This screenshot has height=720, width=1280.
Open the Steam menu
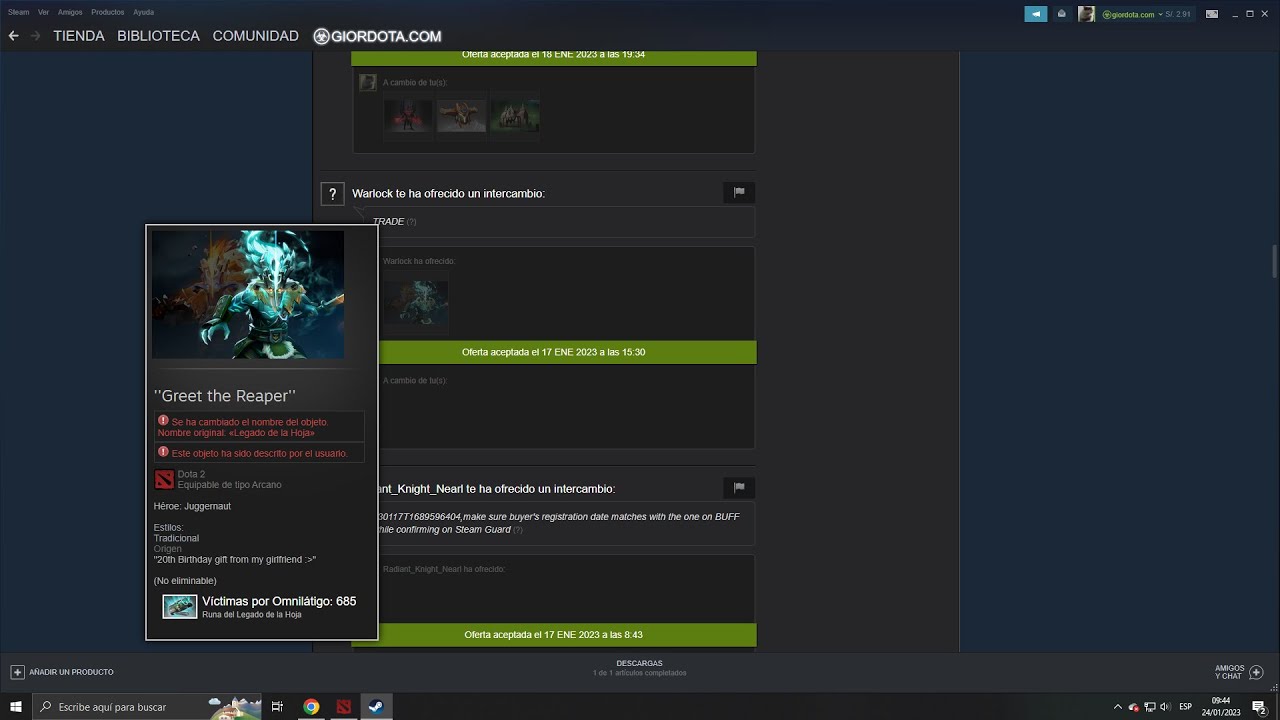tap(18, 12)
